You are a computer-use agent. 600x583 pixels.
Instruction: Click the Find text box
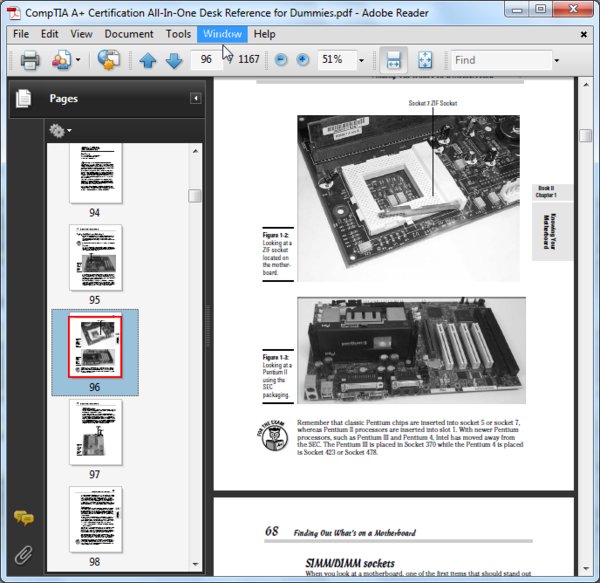pyautogui.click(x=502, y=60)
